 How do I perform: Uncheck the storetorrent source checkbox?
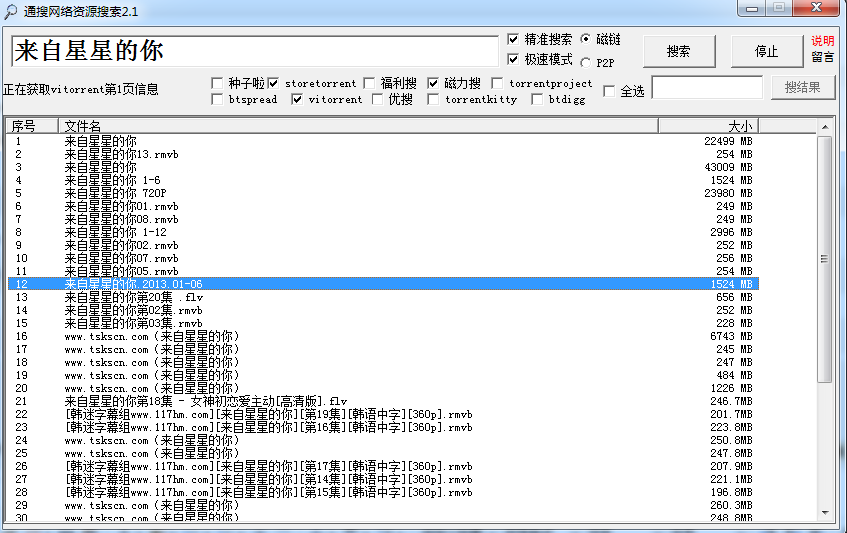[x=273, y=83]
